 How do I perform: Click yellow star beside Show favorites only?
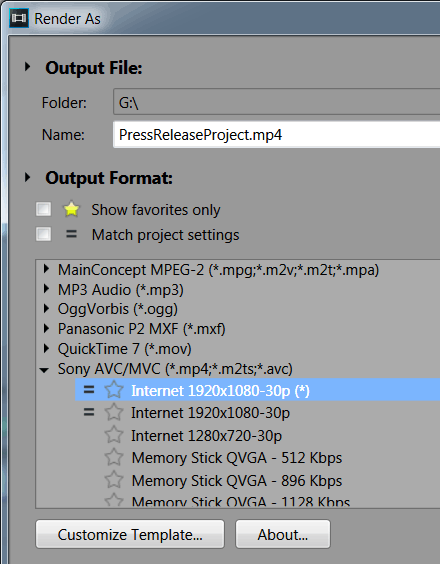tap(71, 209)
